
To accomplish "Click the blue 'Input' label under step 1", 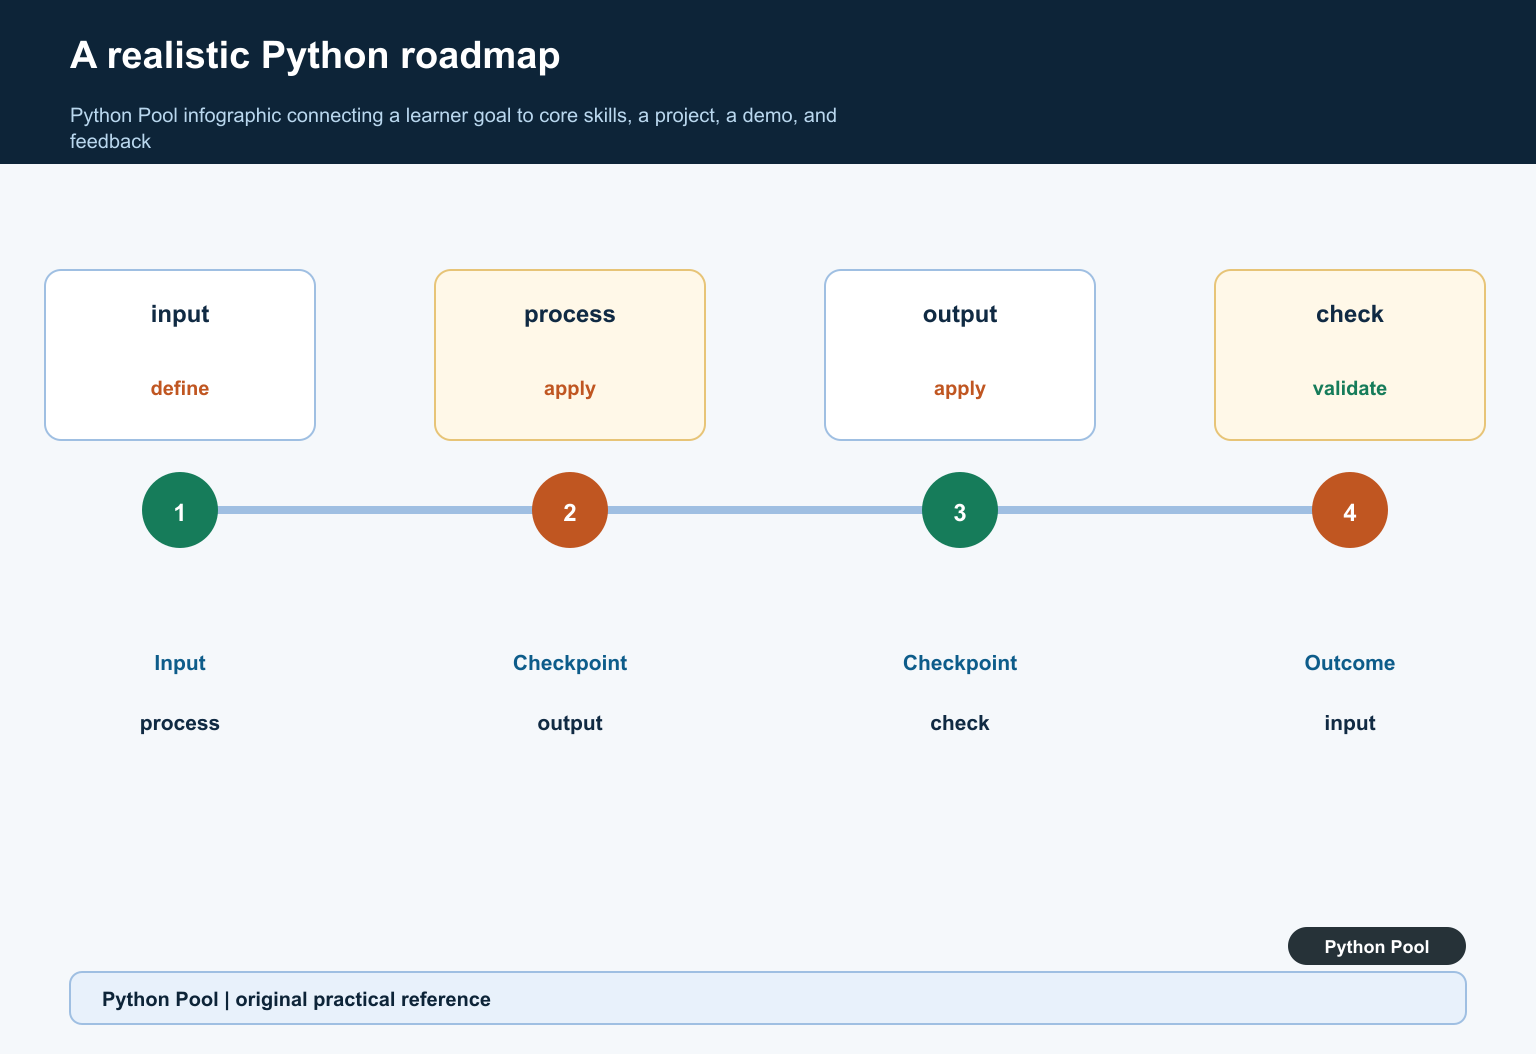I will [180, 663].
